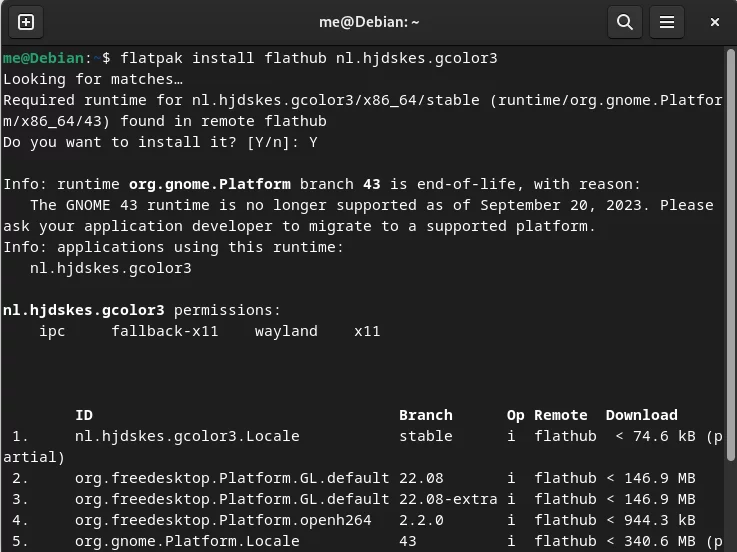Open the terminal search tool

(625, 22)
